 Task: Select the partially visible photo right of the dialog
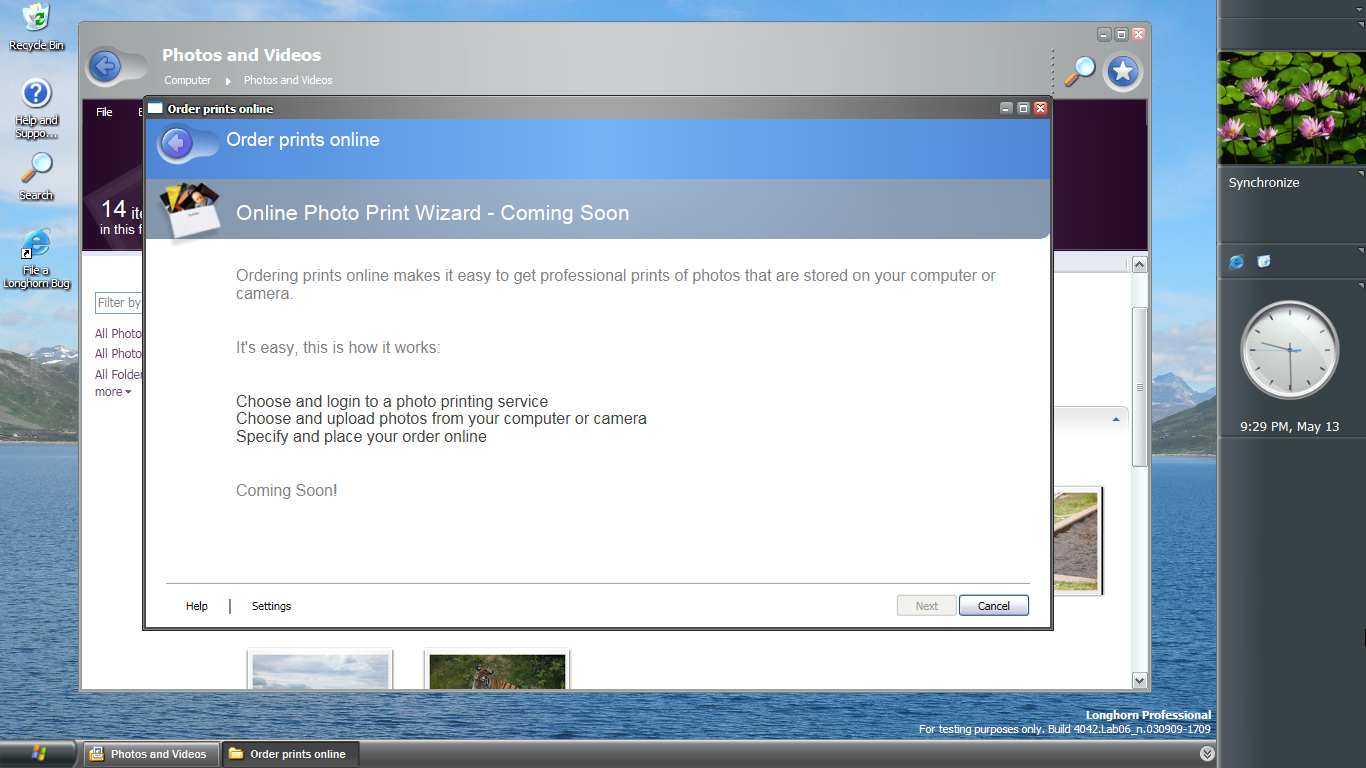(x=1077, y=540)
